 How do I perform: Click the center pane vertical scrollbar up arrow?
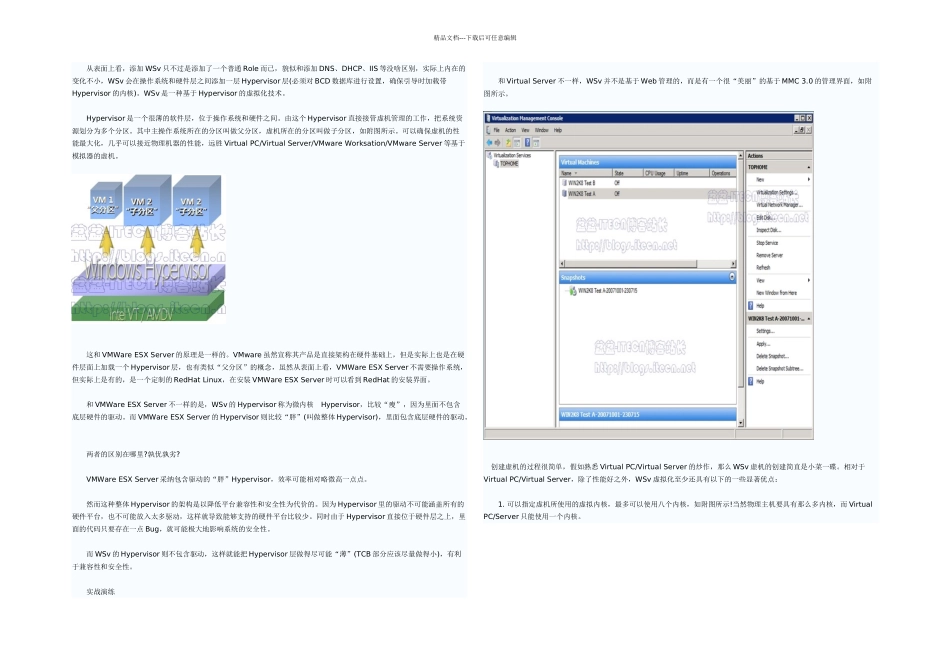(740, 155)
